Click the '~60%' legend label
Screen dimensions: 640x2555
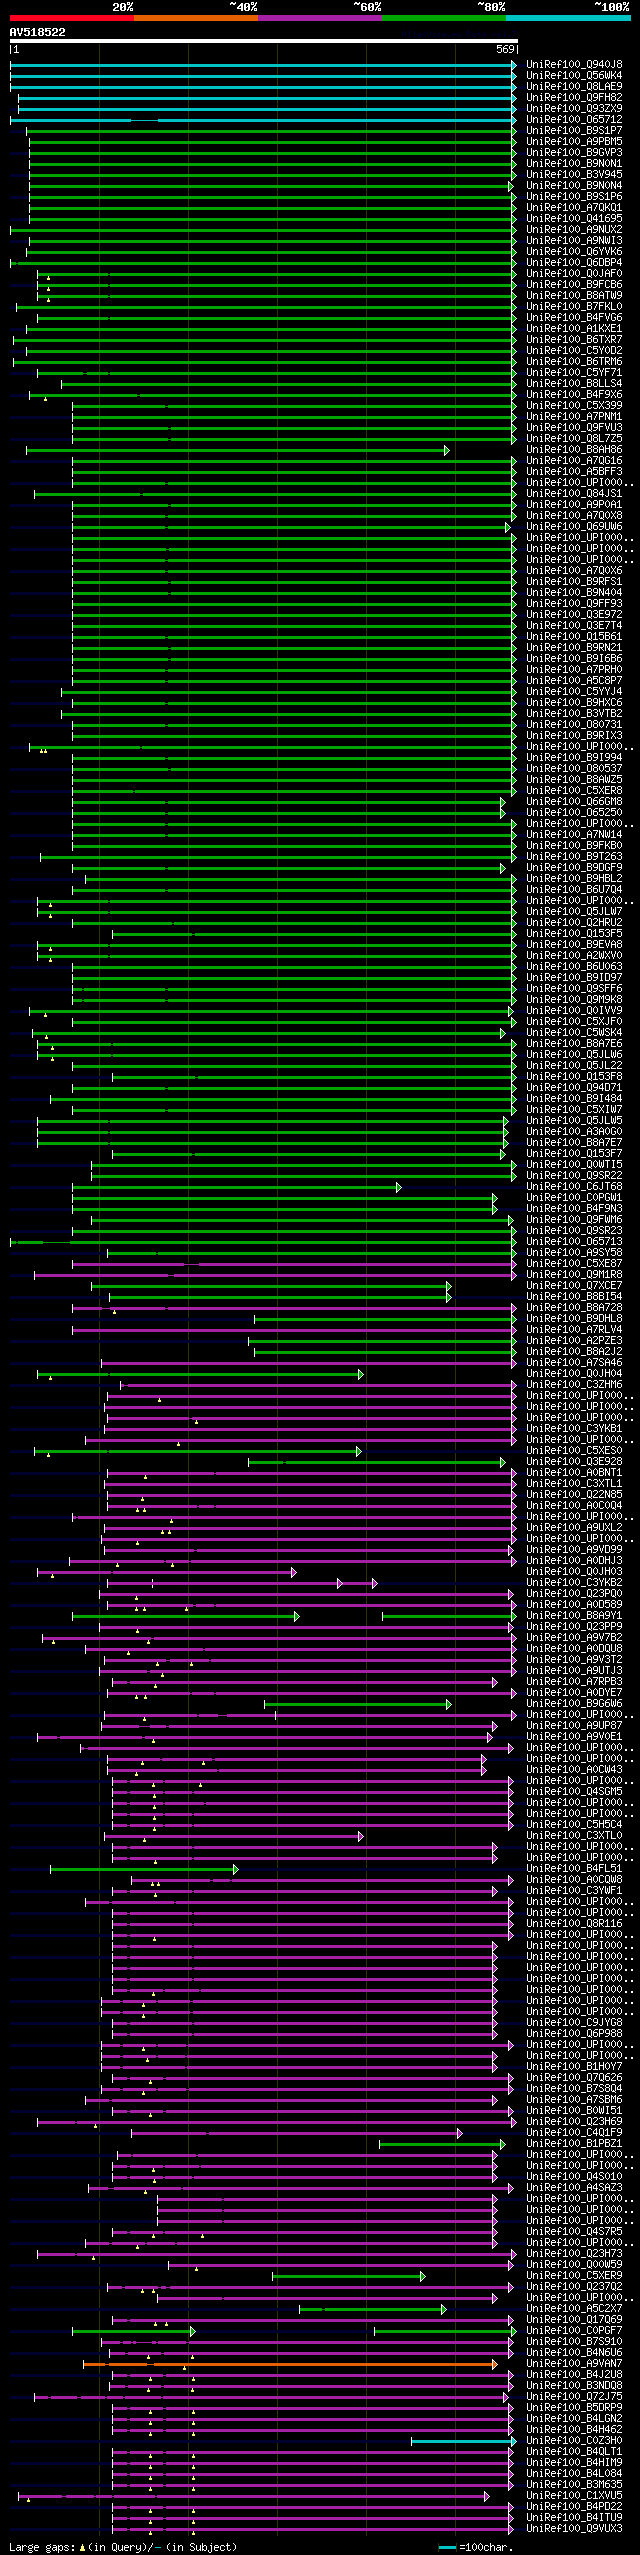367,7
